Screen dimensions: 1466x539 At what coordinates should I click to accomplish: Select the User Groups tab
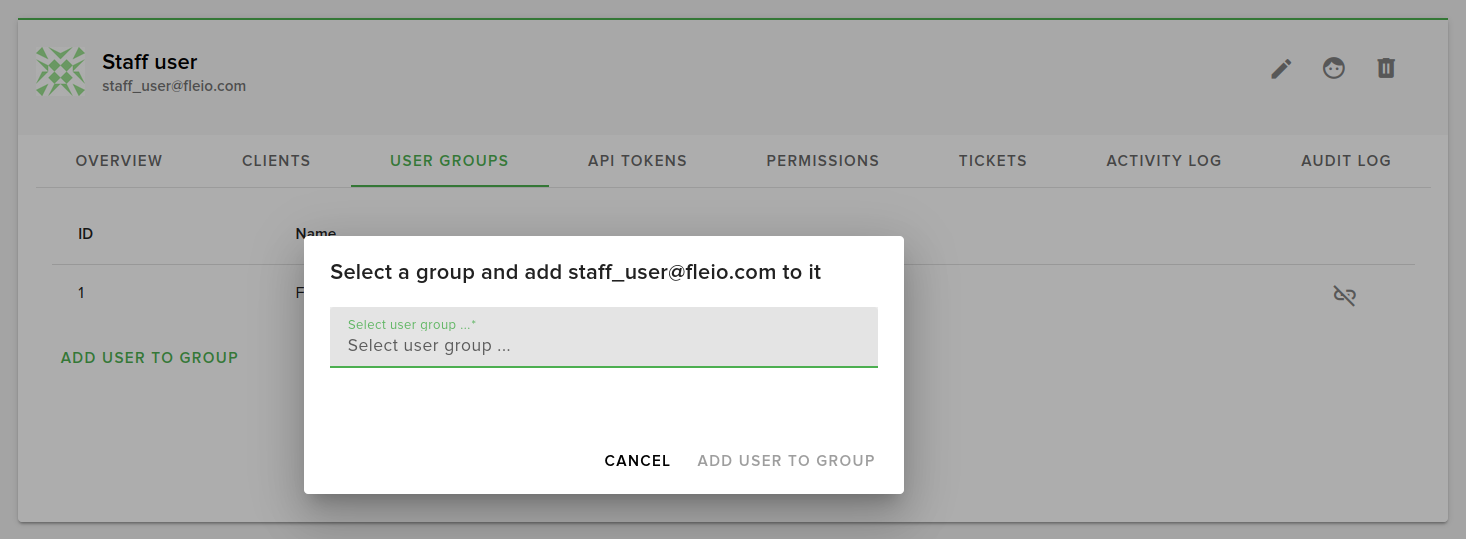click(449, 161)
